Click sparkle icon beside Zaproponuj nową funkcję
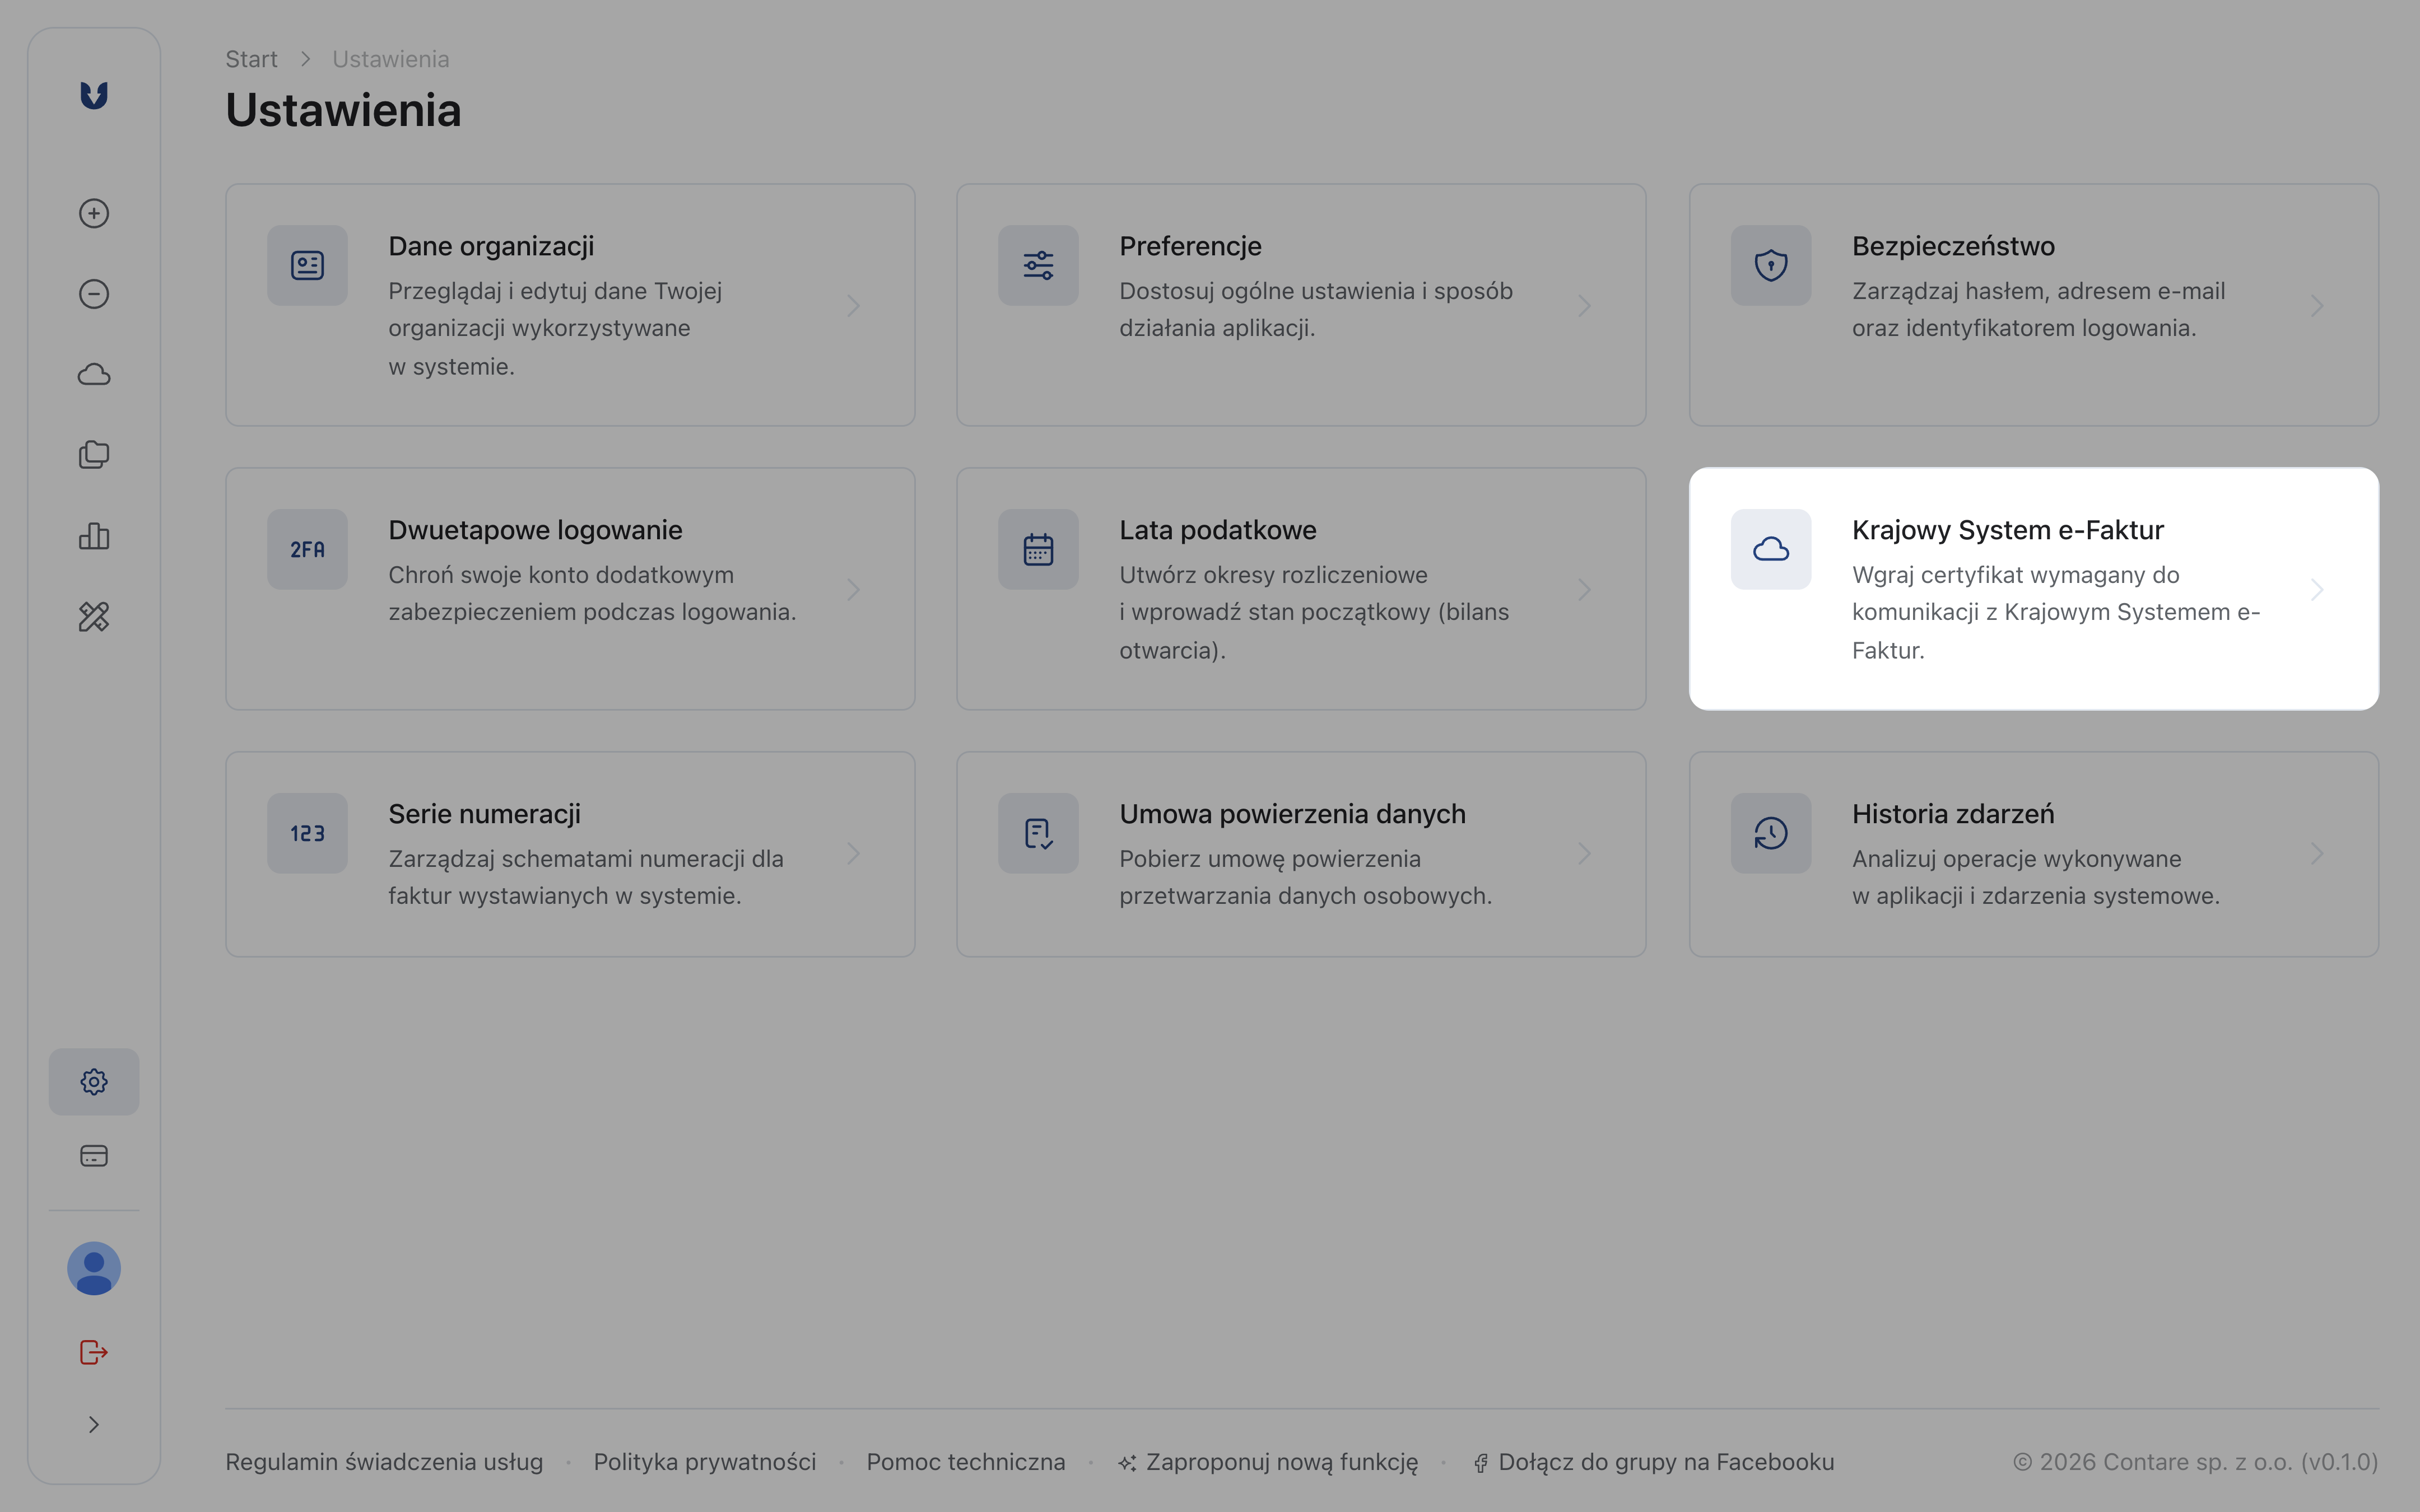The width and height of the screenshot is (2420, 1512). click(x=1127, y=1463)
